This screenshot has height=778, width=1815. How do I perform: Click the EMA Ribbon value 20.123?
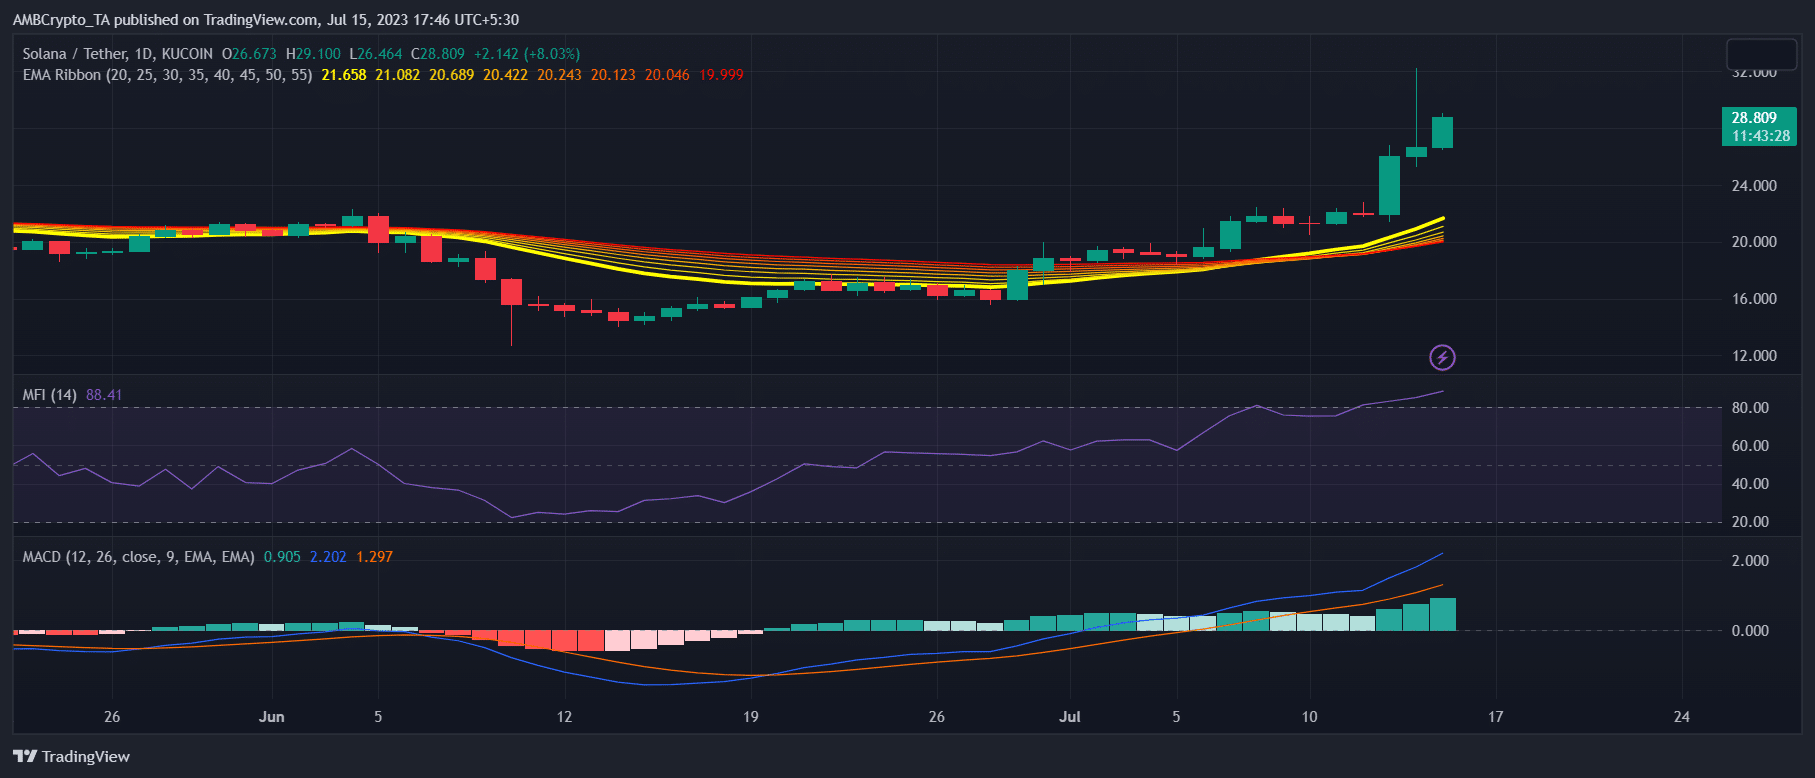(x=613, y=75)
